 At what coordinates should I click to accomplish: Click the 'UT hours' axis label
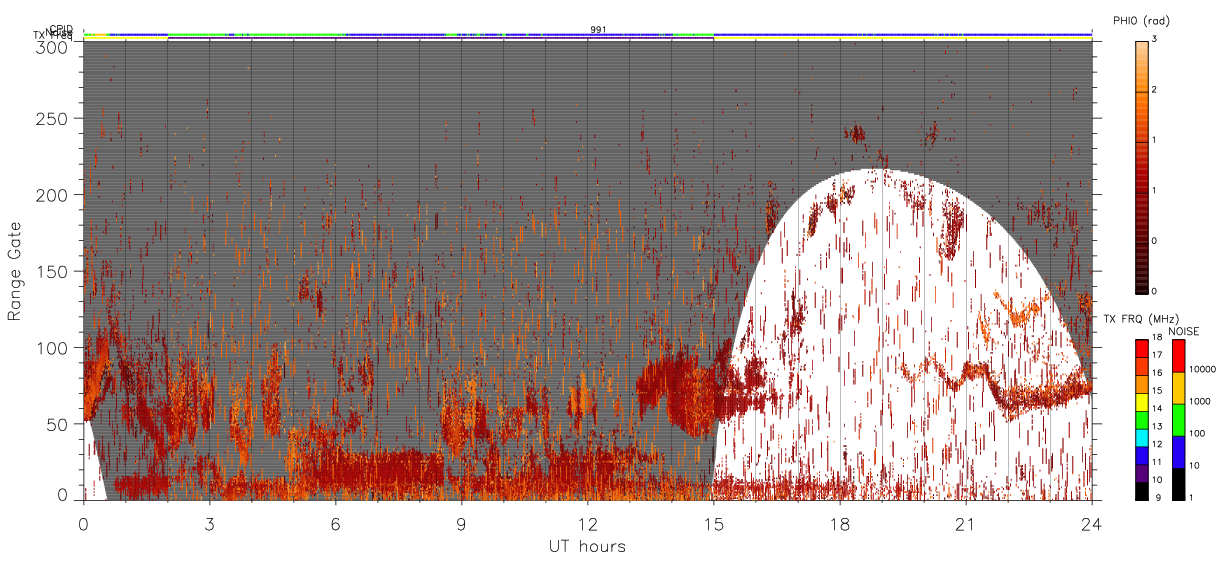click(587, 546)
